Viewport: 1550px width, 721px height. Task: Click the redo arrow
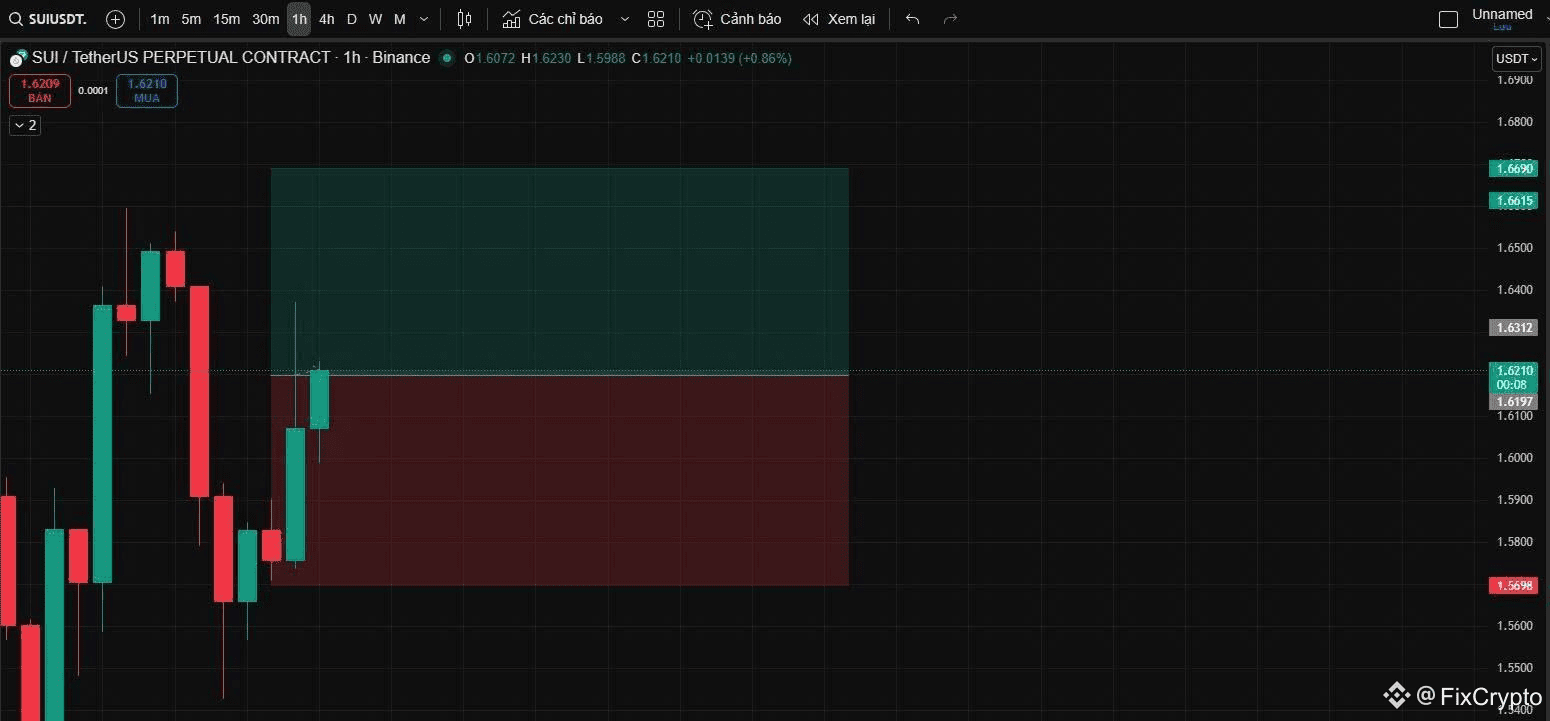point(950,19)
